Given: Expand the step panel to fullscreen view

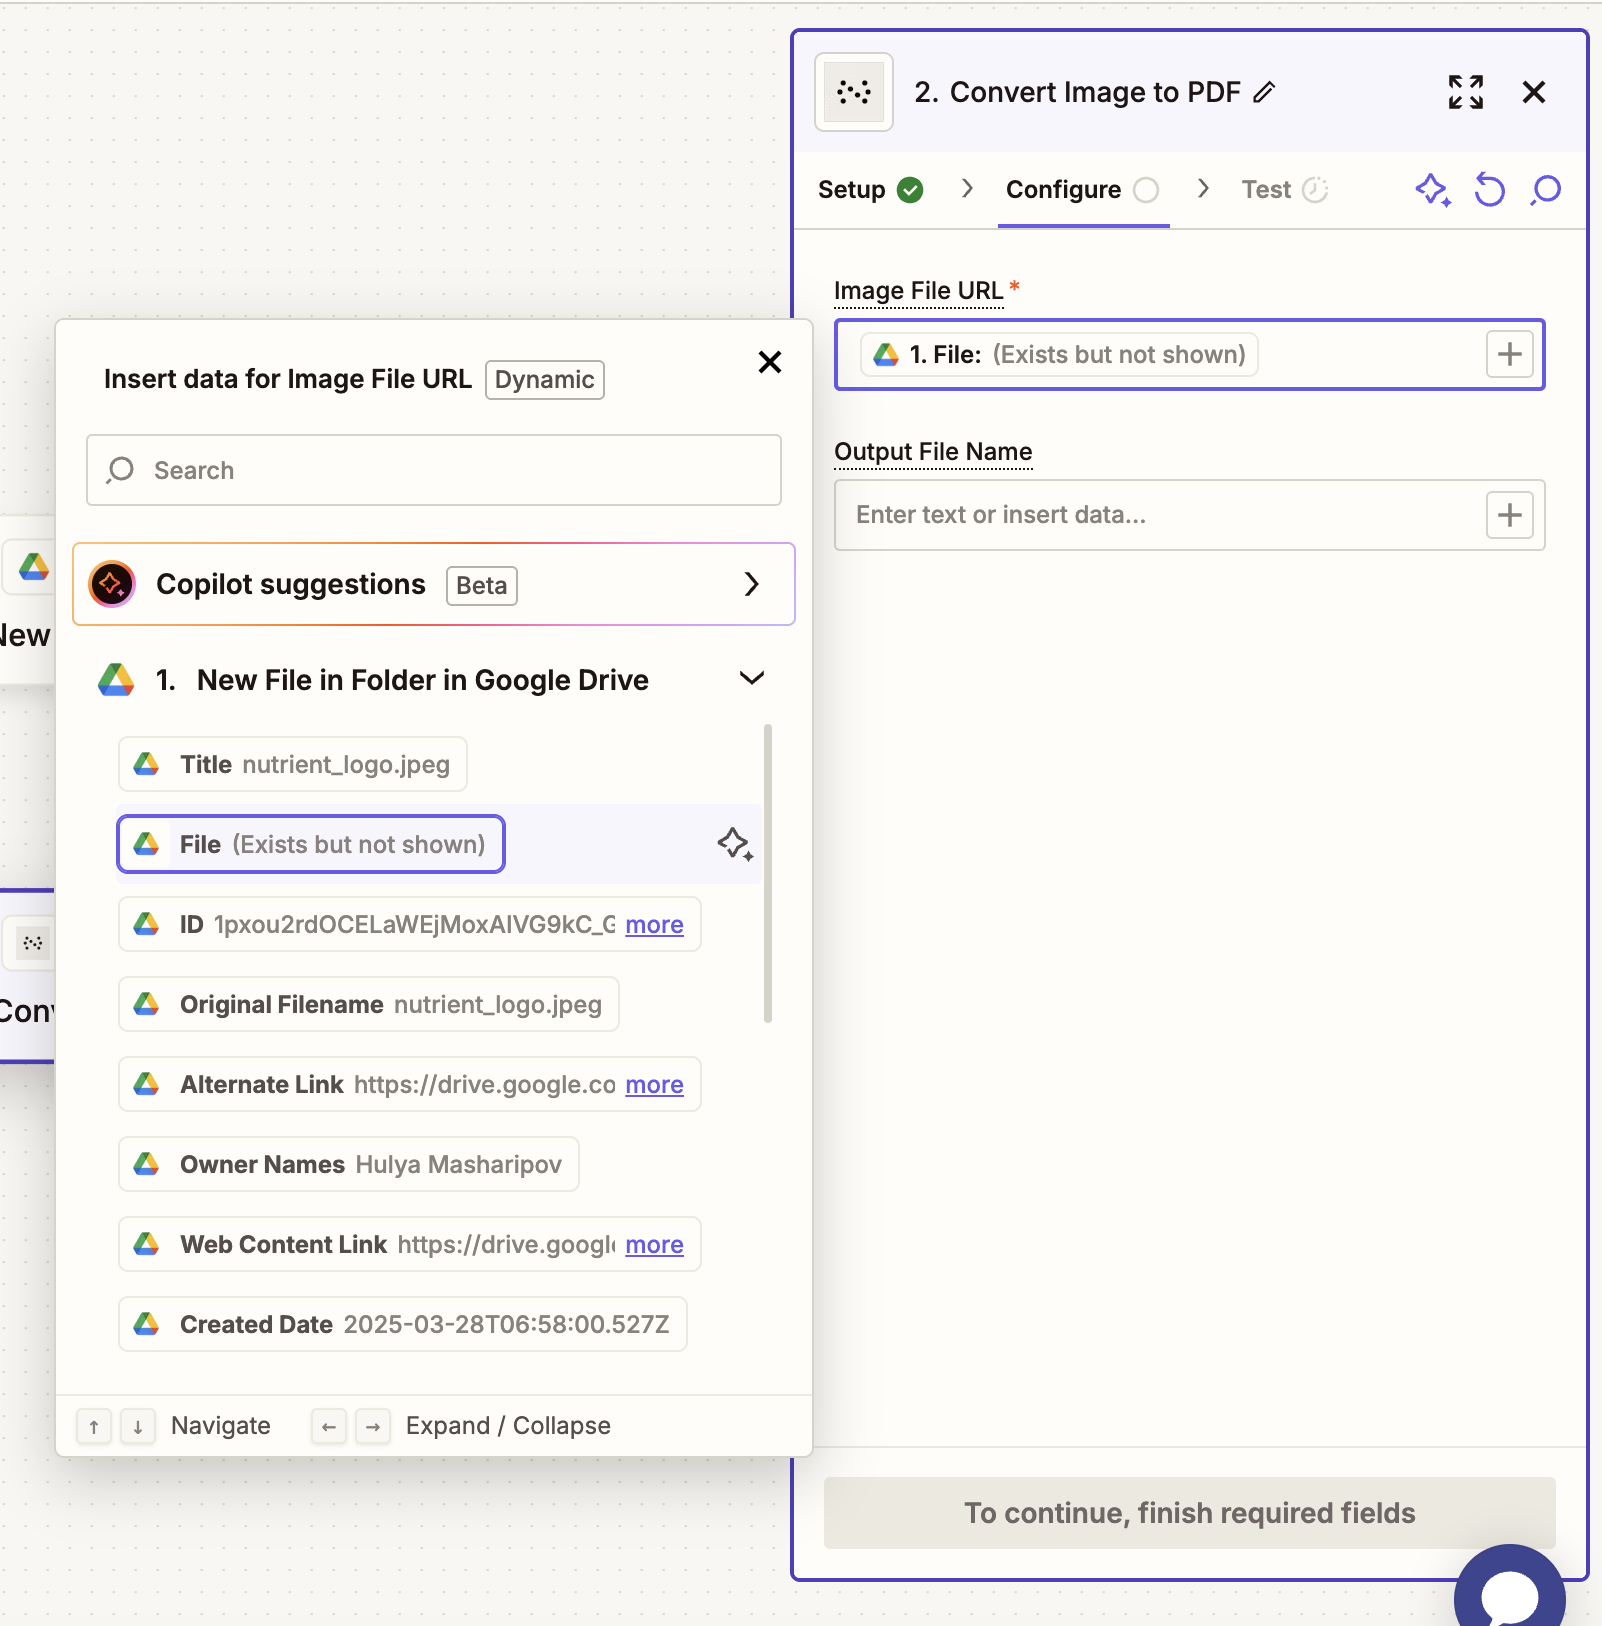Looking at the screenshot, I should 1466,91.
